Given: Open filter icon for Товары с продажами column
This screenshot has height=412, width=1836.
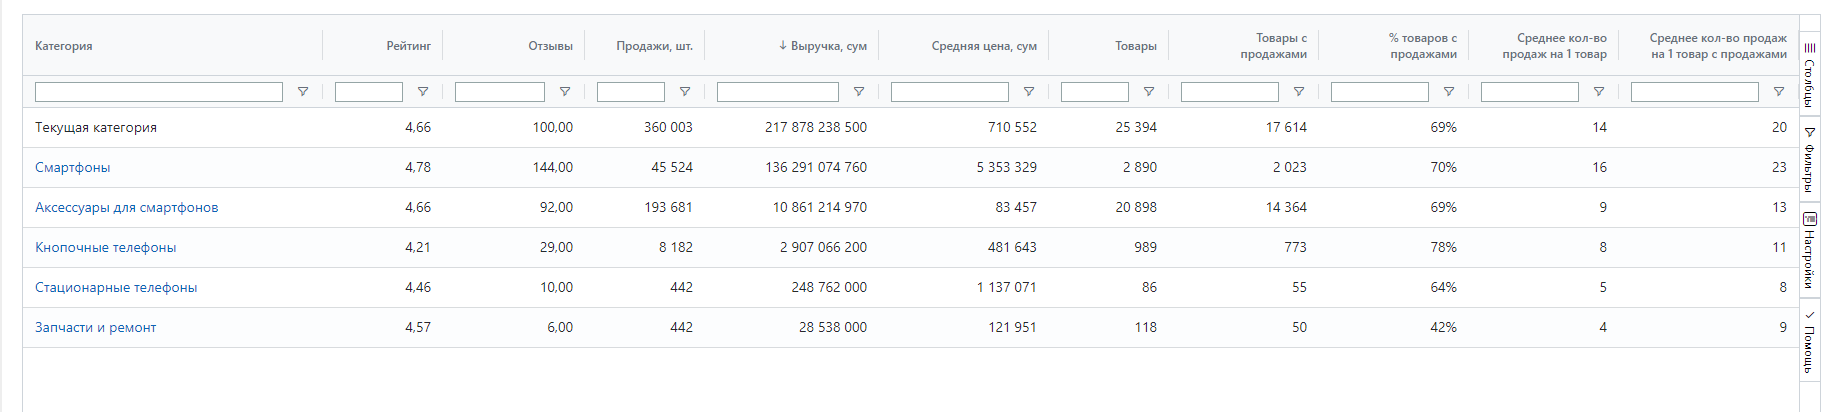Looking at the screenshot, I should coord(1299,92).
